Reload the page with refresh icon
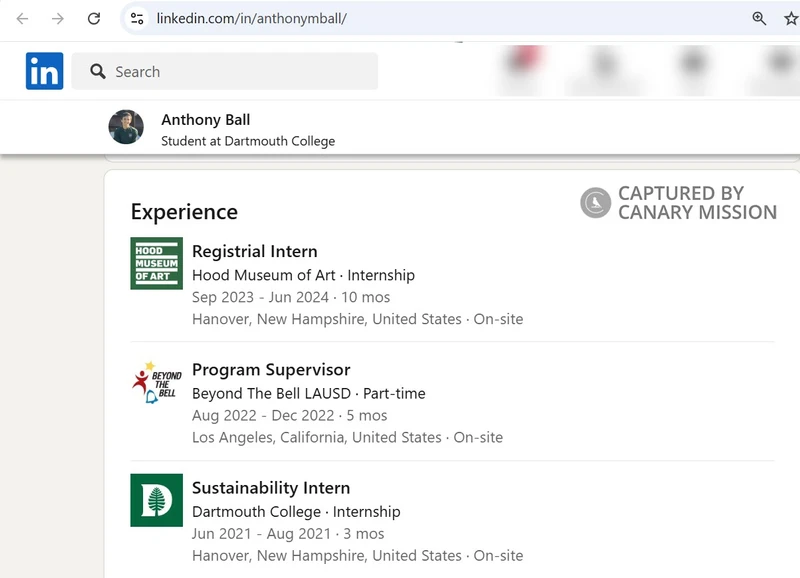Screen dimensions: 800x578 click(94, 19)
